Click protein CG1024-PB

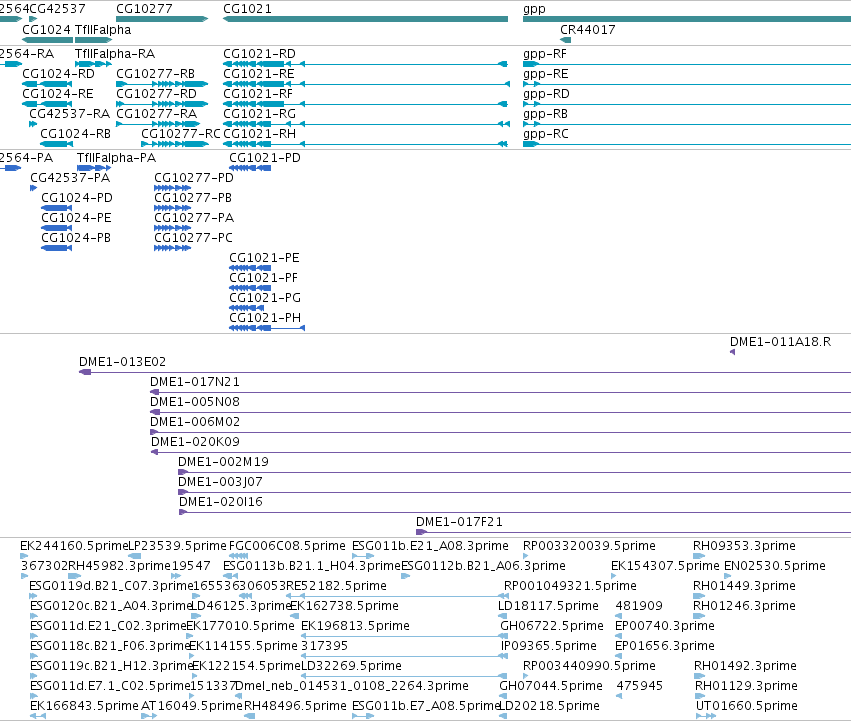76,238
